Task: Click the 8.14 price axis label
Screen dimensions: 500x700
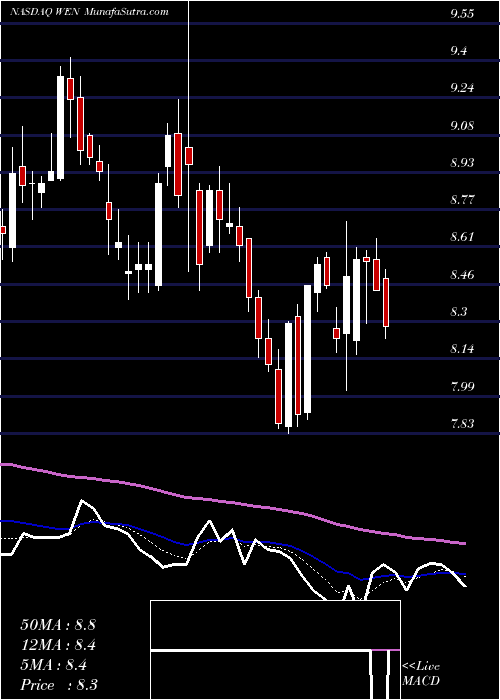Action: coord(462,349)
